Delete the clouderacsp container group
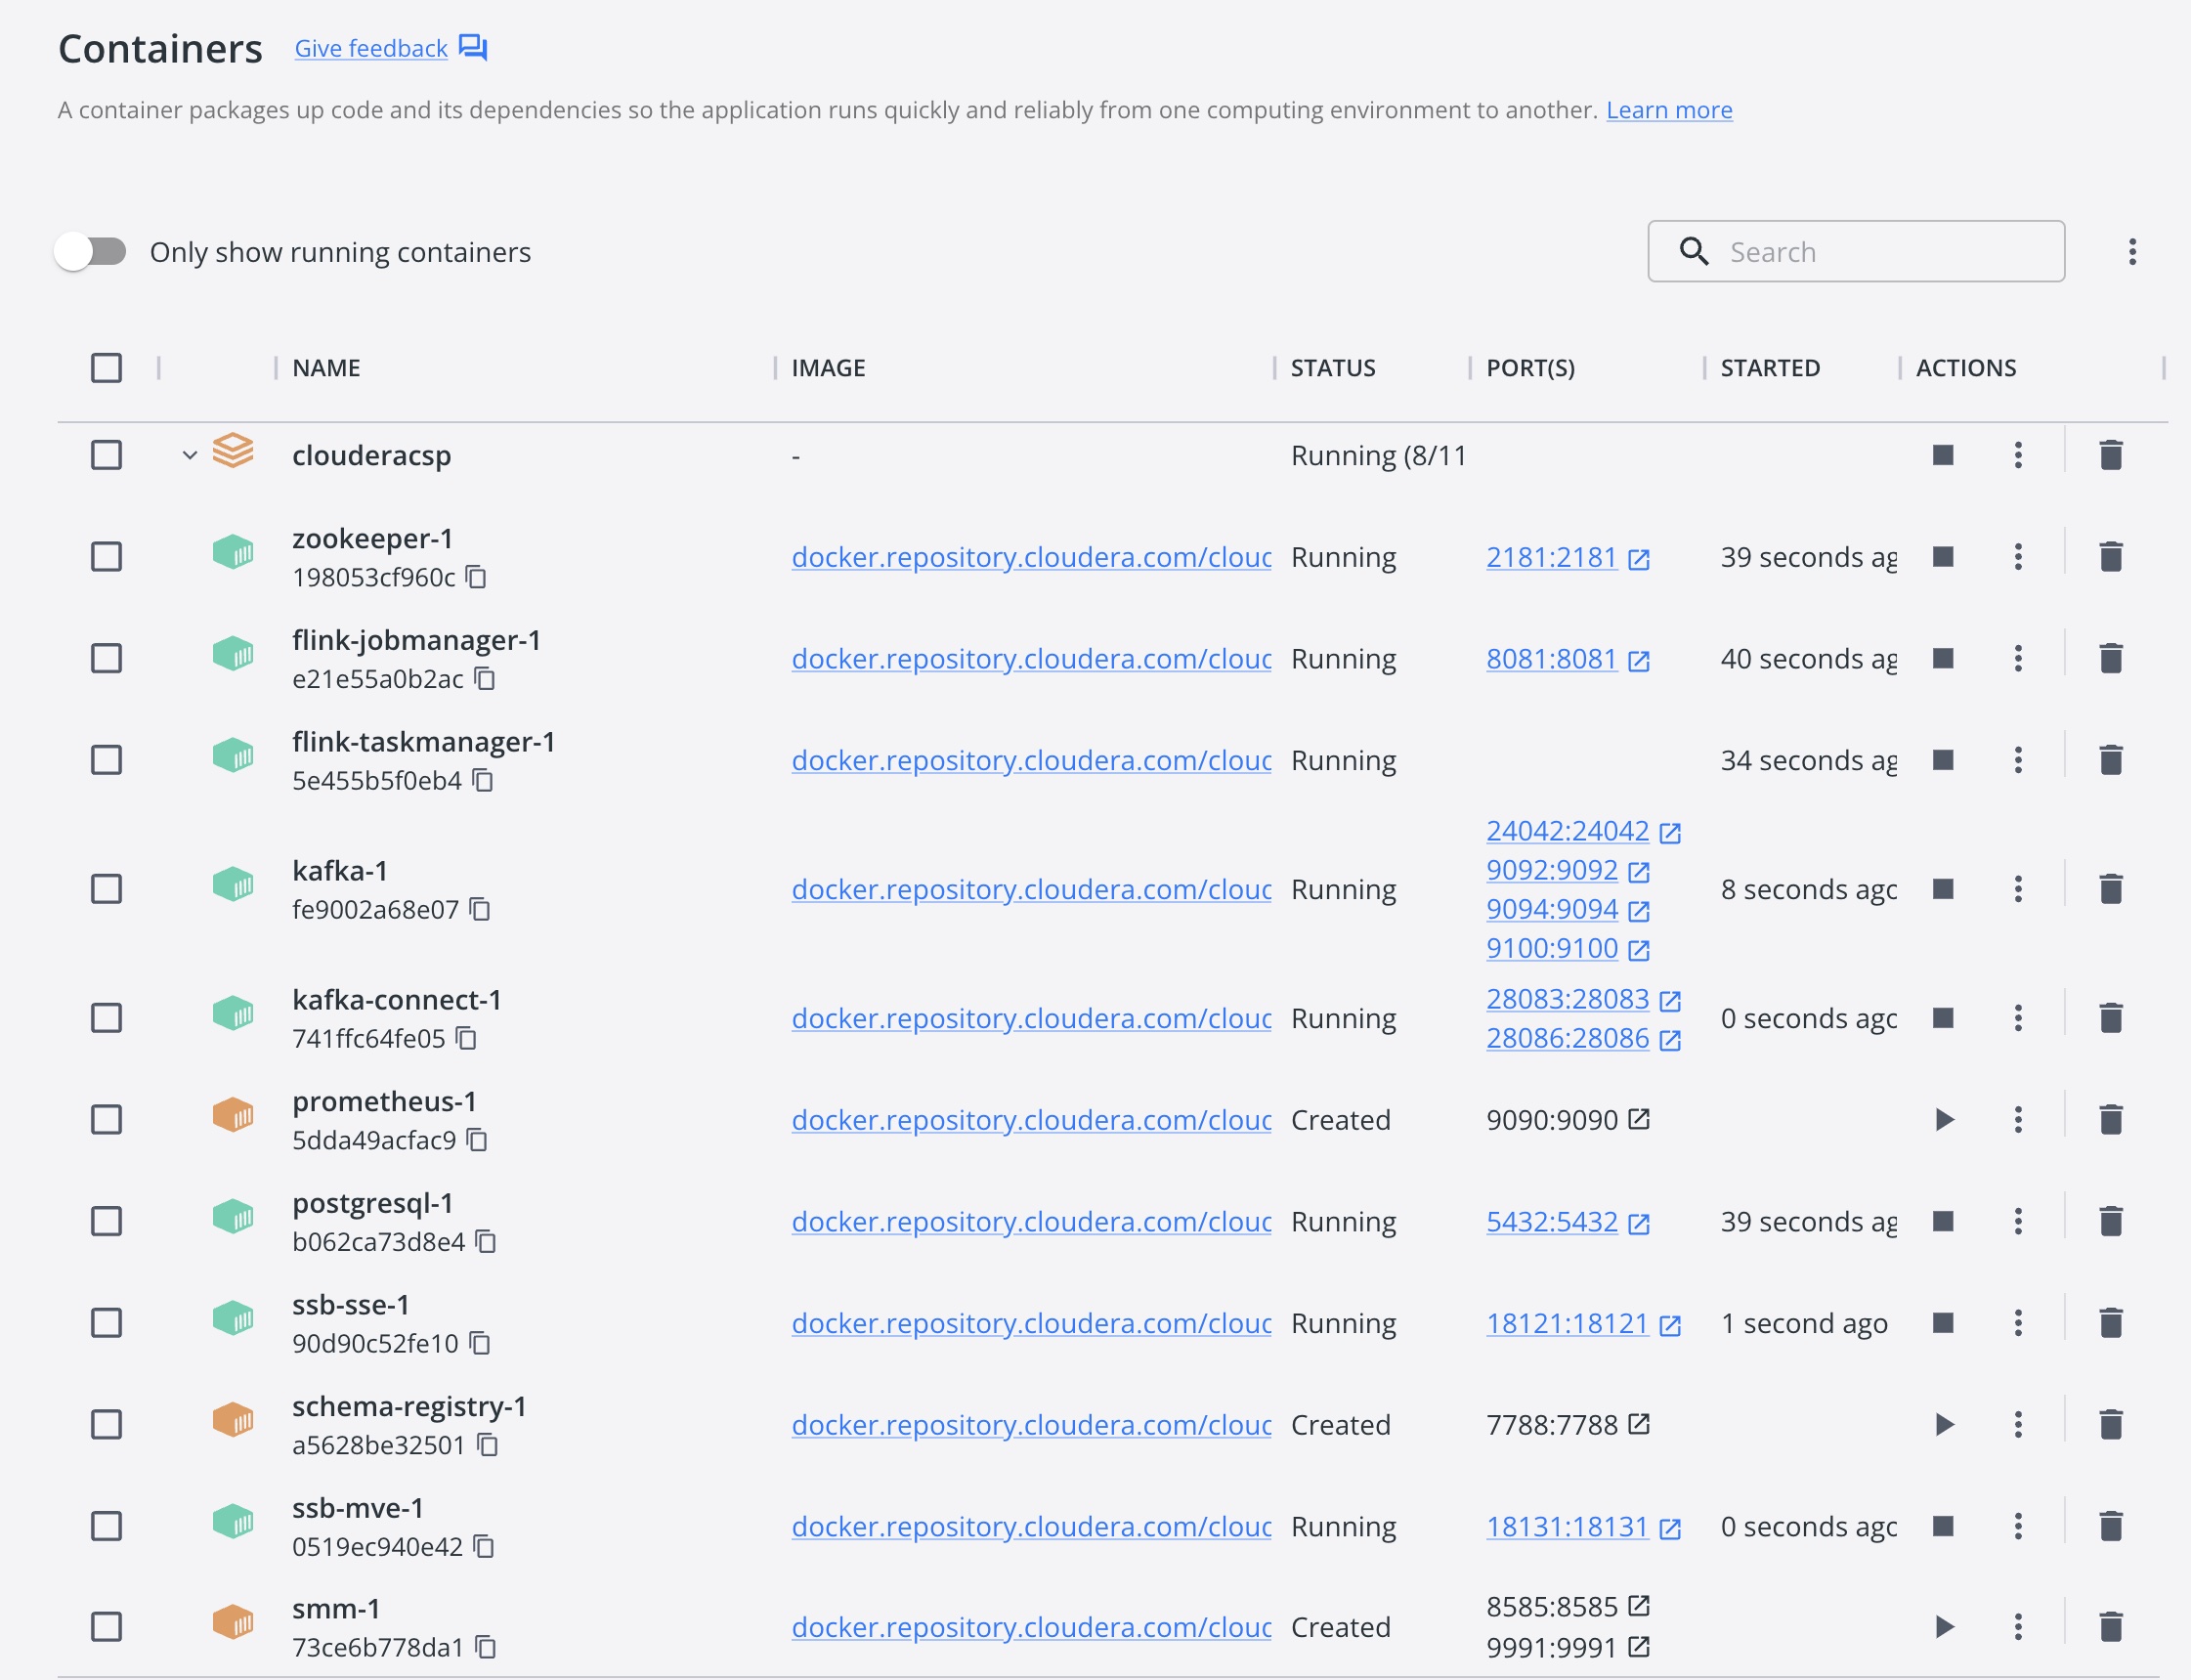The width and height of the screenshot is (2191, 1680). tap(2112, 455)
